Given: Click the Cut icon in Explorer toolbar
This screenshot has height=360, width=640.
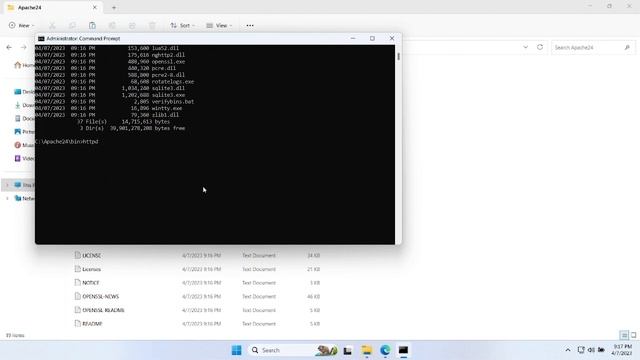Looking at the screenshot, I should (x=52, y=26).
